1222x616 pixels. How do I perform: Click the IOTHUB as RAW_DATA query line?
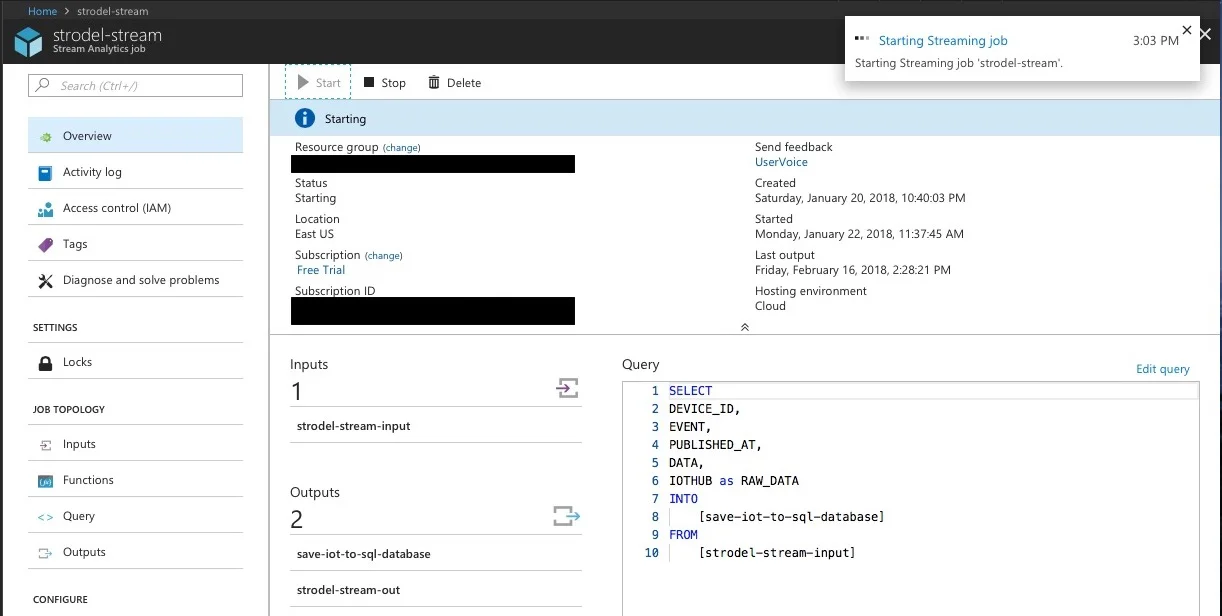click(733, 481)
